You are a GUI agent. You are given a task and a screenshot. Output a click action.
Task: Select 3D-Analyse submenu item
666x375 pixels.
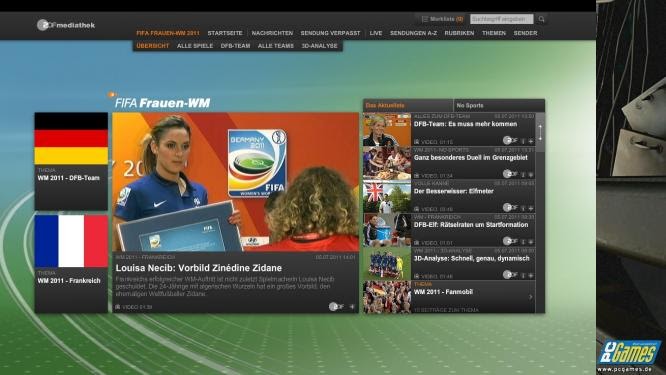coord(319,46)
